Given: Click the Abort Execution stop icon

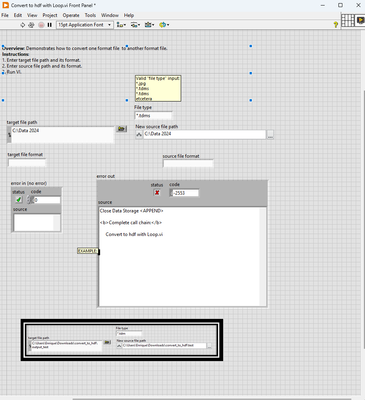Looking at the screenshot, I should (x=41, y=25).
